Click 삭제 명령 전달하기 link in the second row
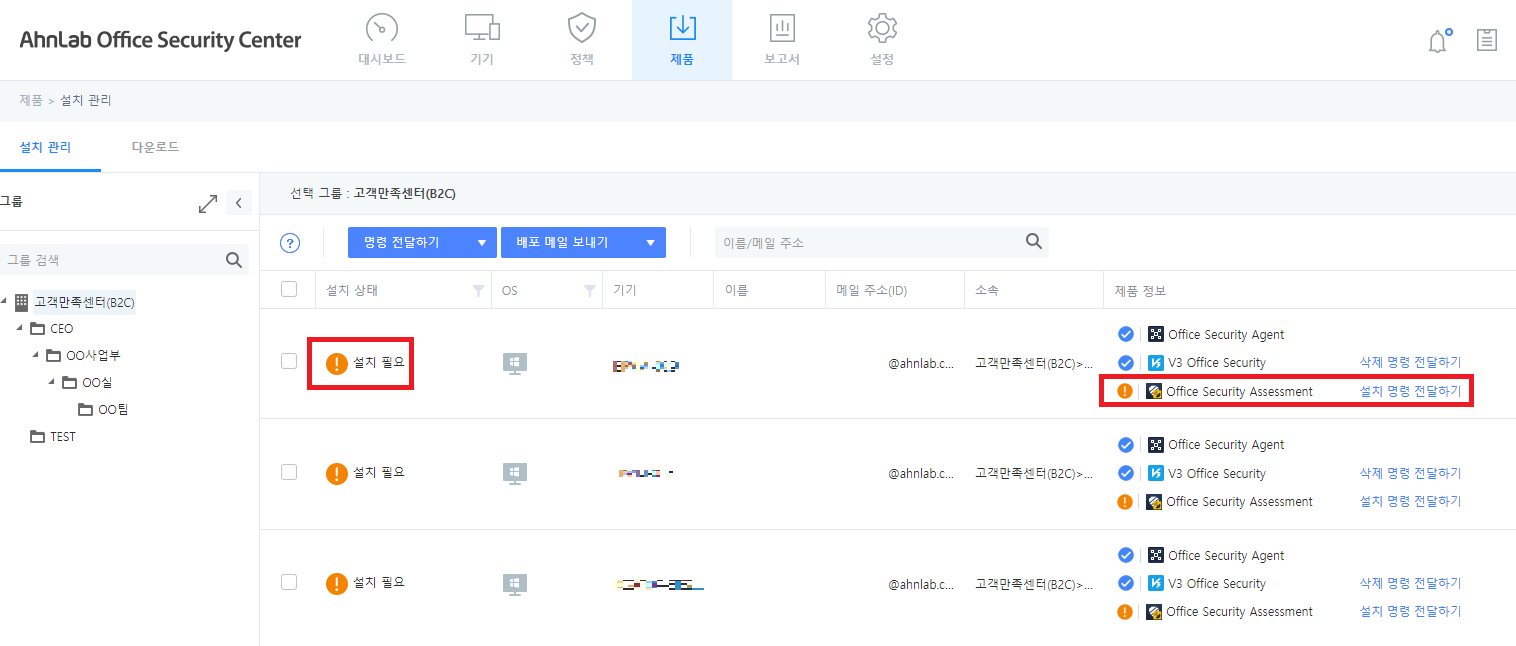 (1410, 473)
